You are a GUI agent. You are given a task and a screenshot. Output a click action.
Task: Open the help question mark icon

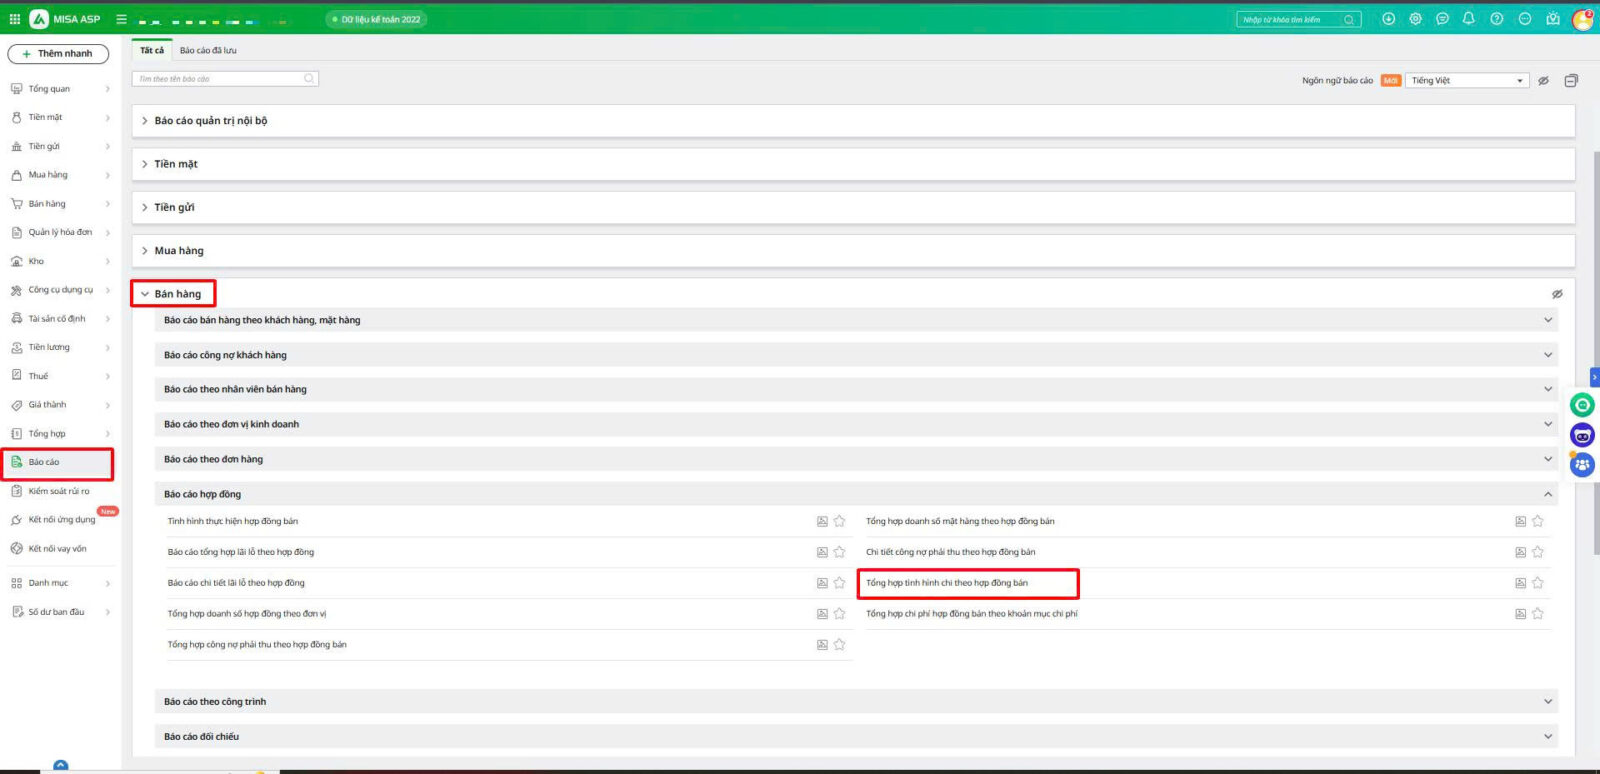(x=1496, y=19)
